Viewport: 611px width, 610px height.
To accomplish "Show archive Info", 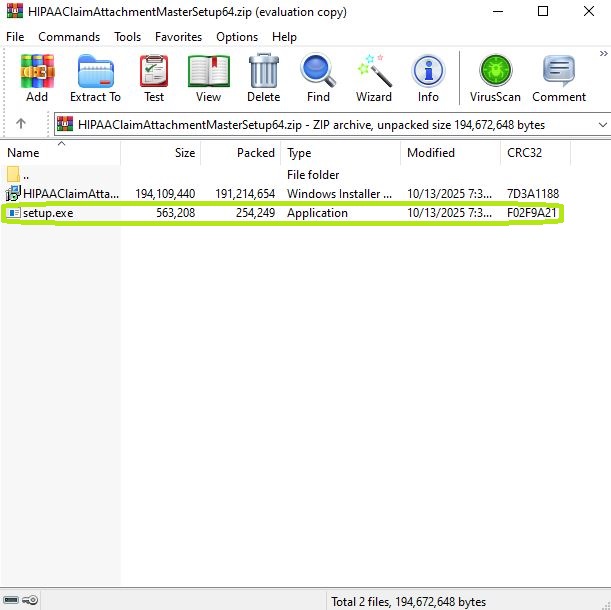I will (x=428, y=71).
